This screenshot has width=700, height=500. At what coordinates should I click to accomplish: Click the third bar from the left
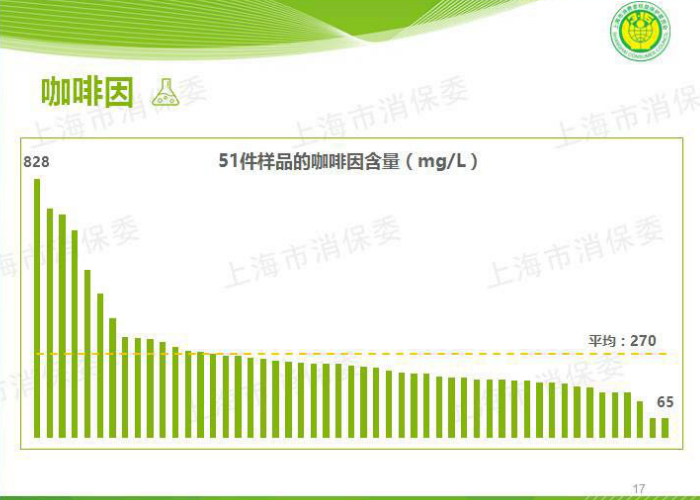(62, 326)
